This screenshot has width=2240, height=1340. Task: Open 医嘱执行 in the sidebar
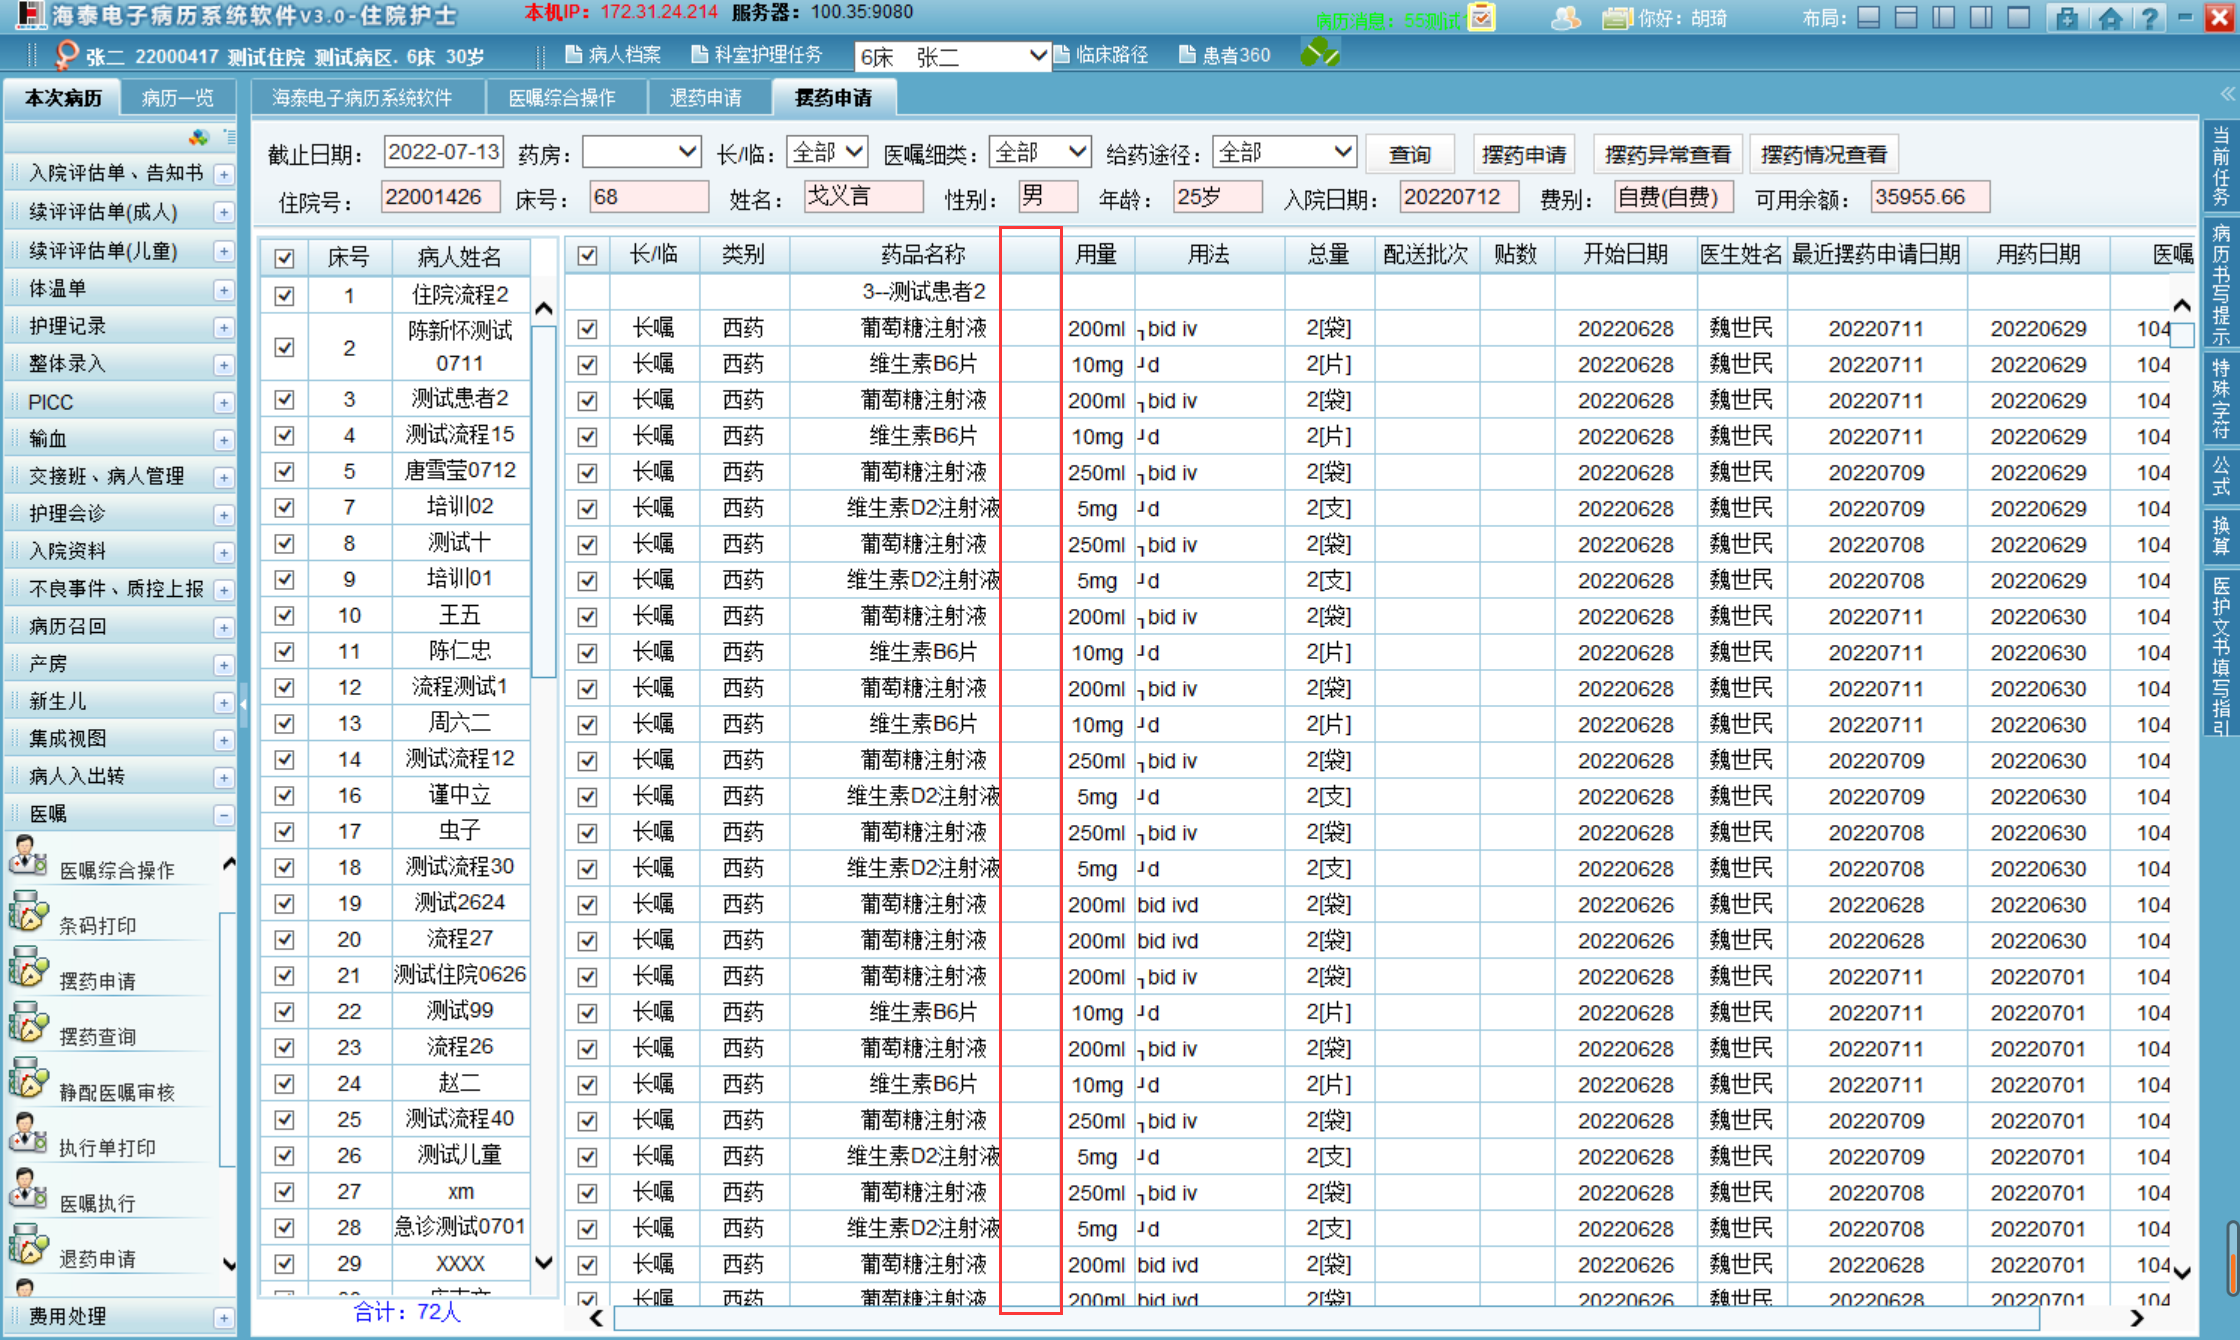click(97, 1203)
